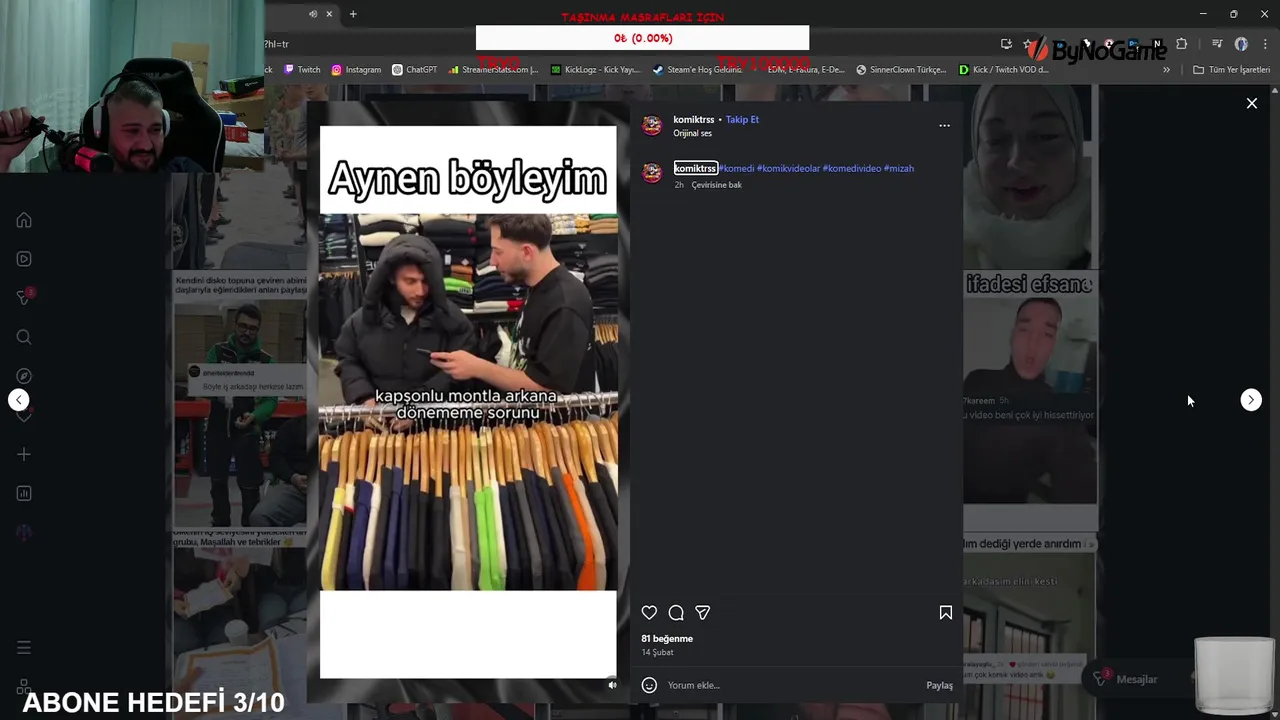Click the Paylaş post comment button

coord(939,685)
